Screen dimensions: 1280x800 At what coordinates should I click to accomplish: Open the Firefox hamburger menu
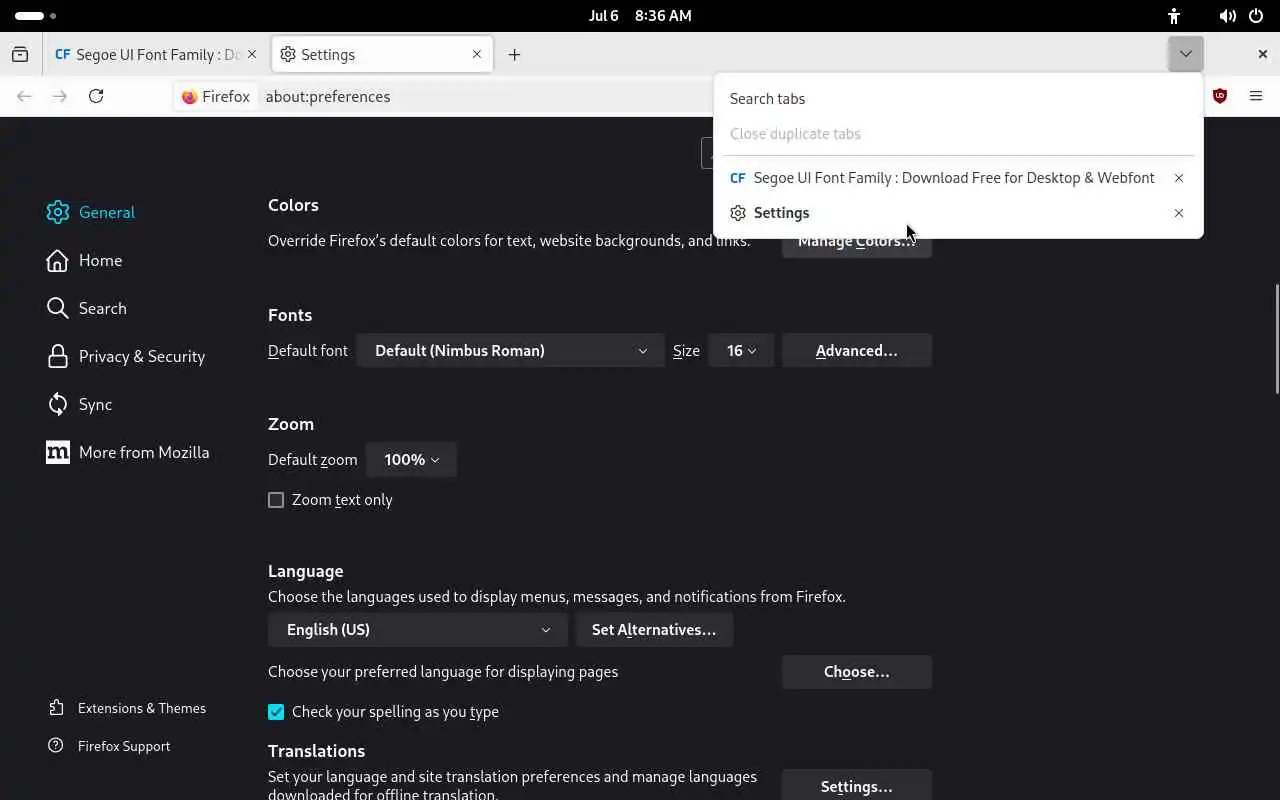1256,96
